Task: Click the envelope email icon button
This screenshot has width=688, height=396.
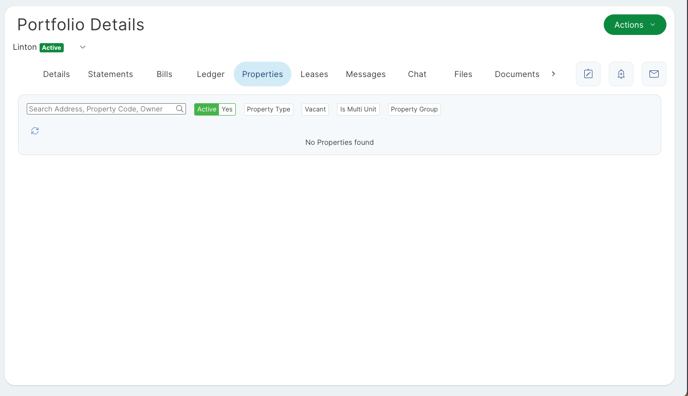Action: click(654, 74)
